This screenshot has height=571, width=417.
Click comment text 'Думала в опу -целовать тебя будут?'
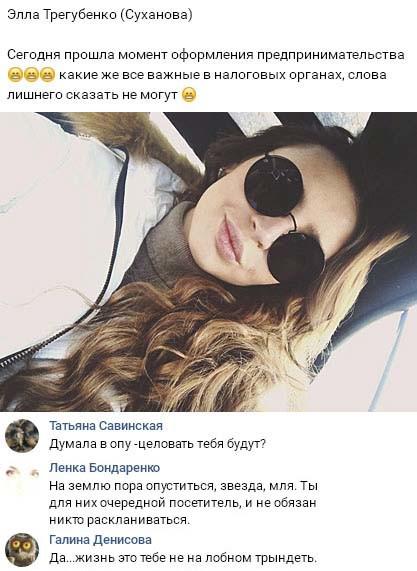tap(157, 444)
